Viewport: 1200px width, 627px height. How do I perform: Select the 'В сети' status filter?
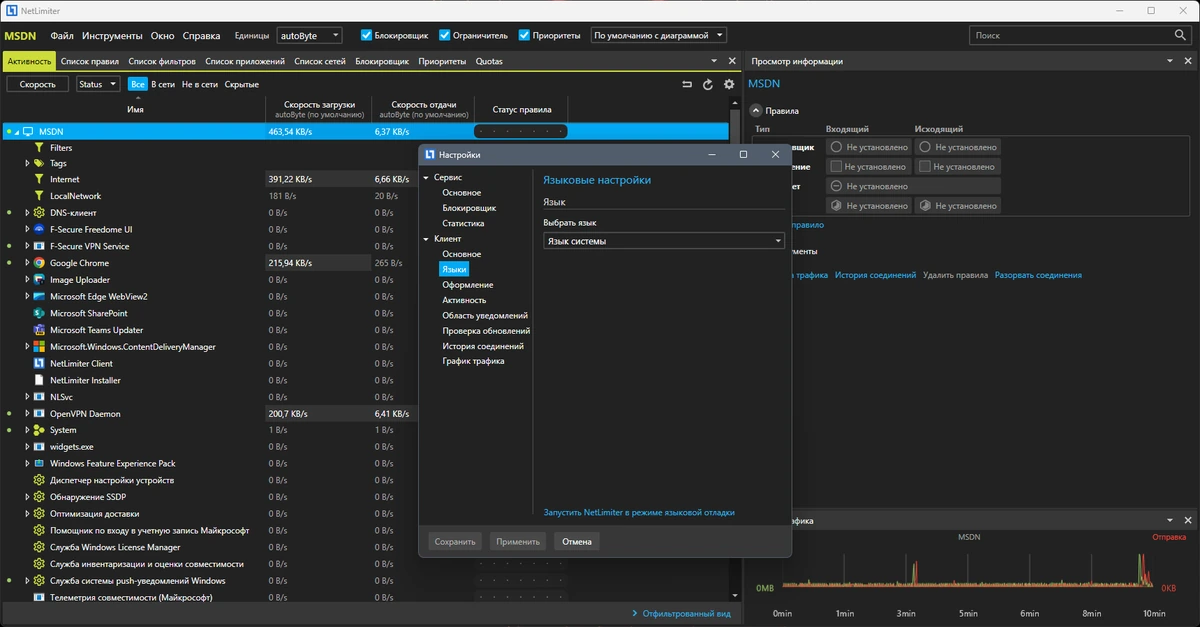(163, 85)
